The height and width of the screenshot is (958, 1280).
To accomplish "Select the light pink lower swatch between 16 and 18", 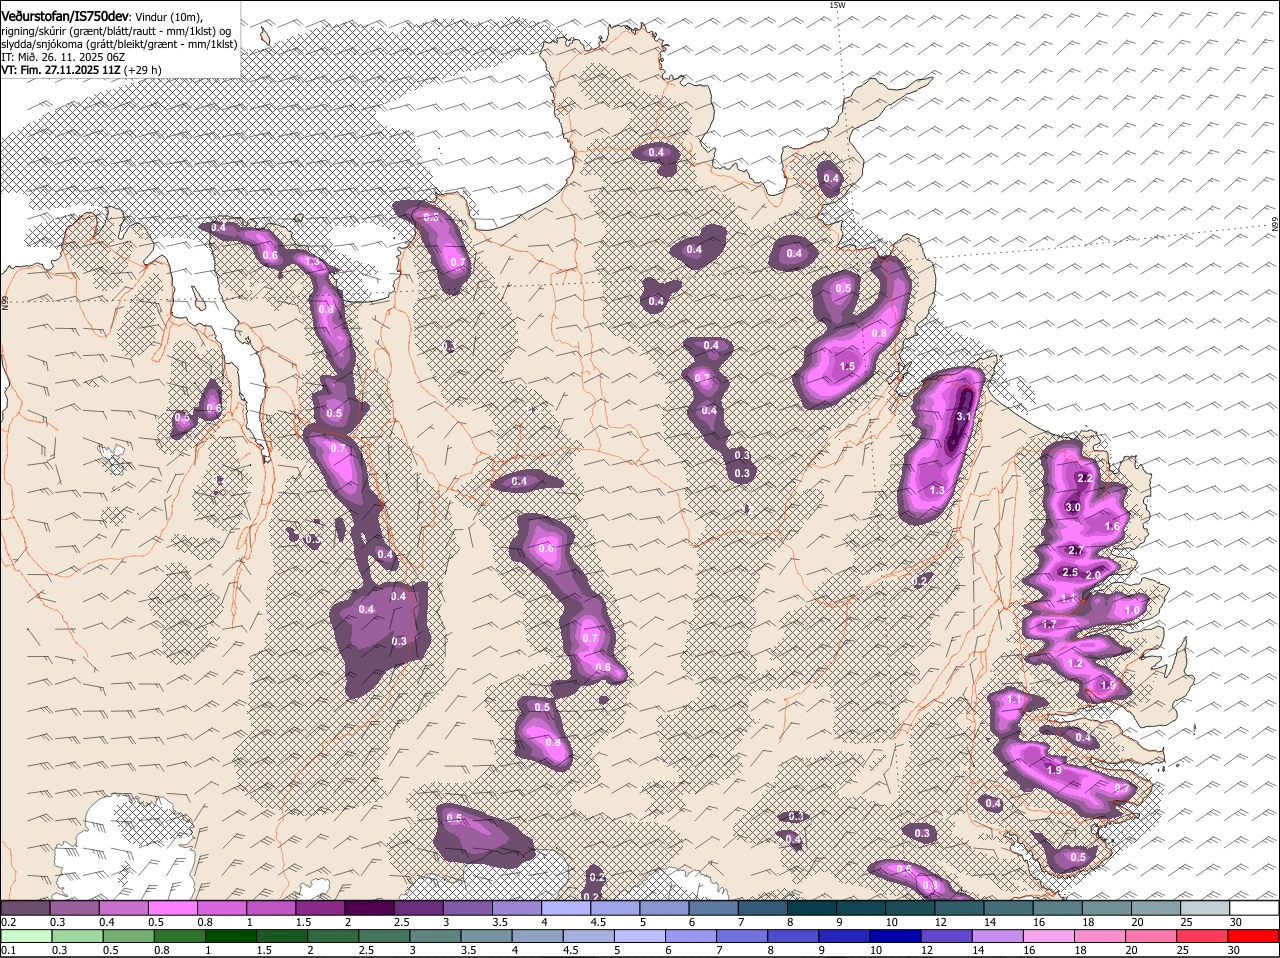I will coord(1049,936).
